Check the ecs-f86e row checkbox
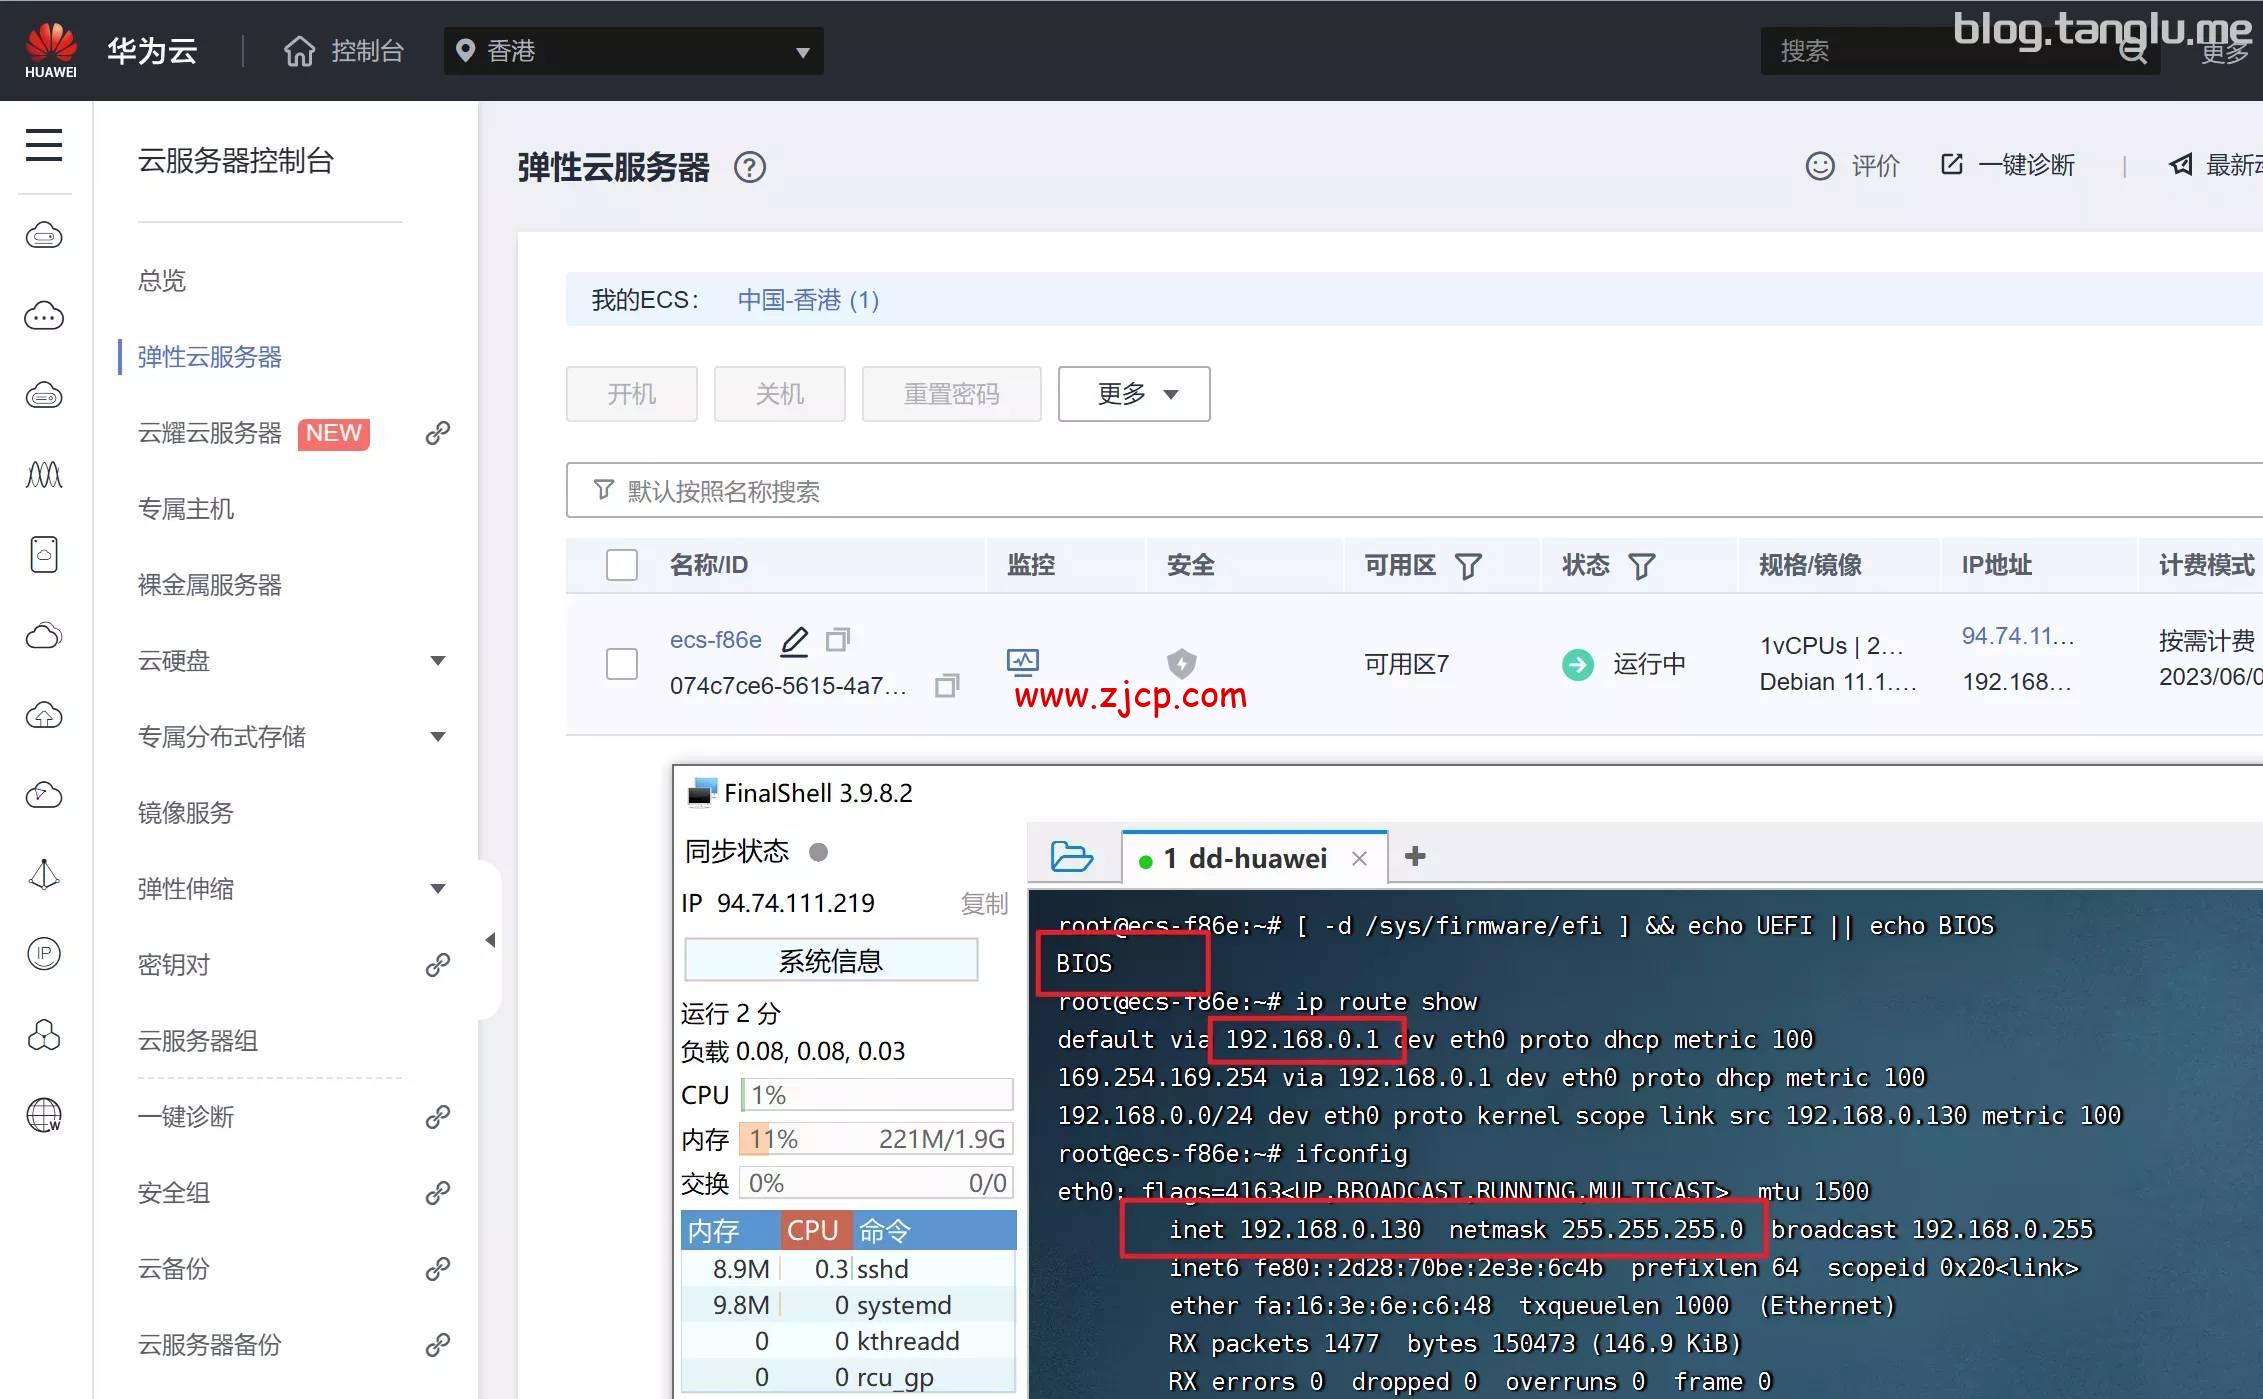The image size is (2263, 1399). point(621,663)
